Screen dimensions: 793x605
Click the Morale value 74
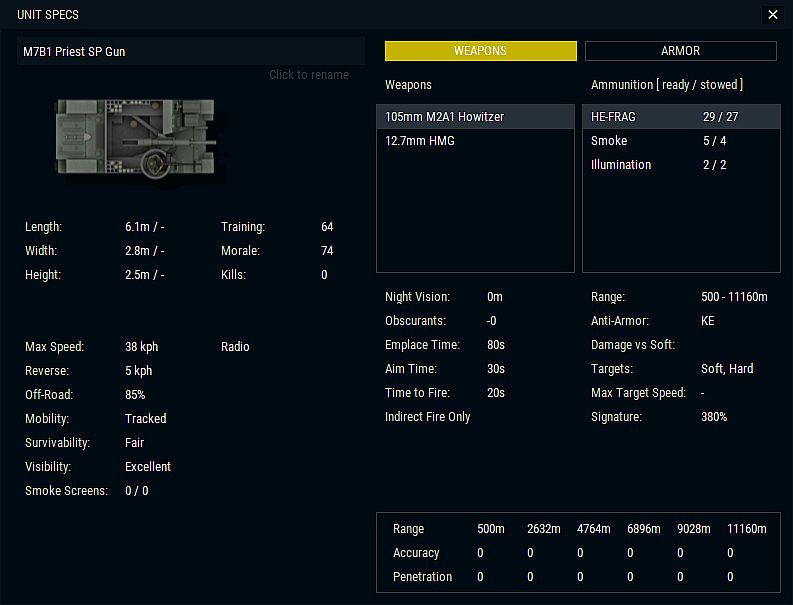[327, 251]
